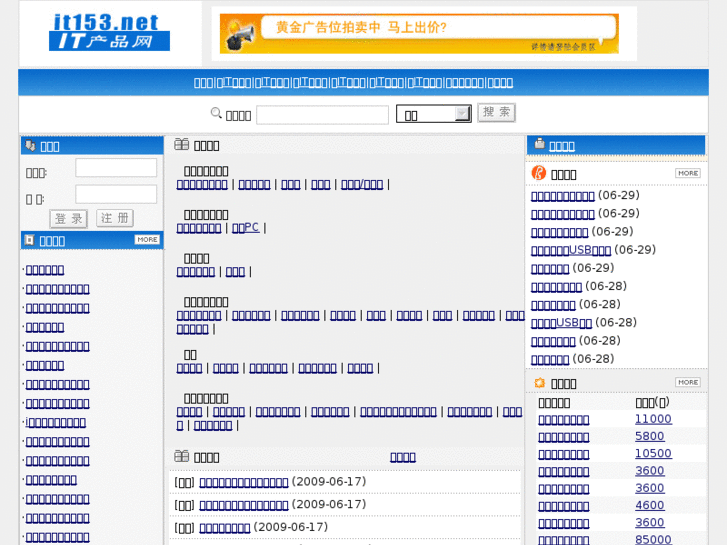Click the square icon left of the left-panel MORE button
This screenshot has height=545, width=727.
pos(30,240)
